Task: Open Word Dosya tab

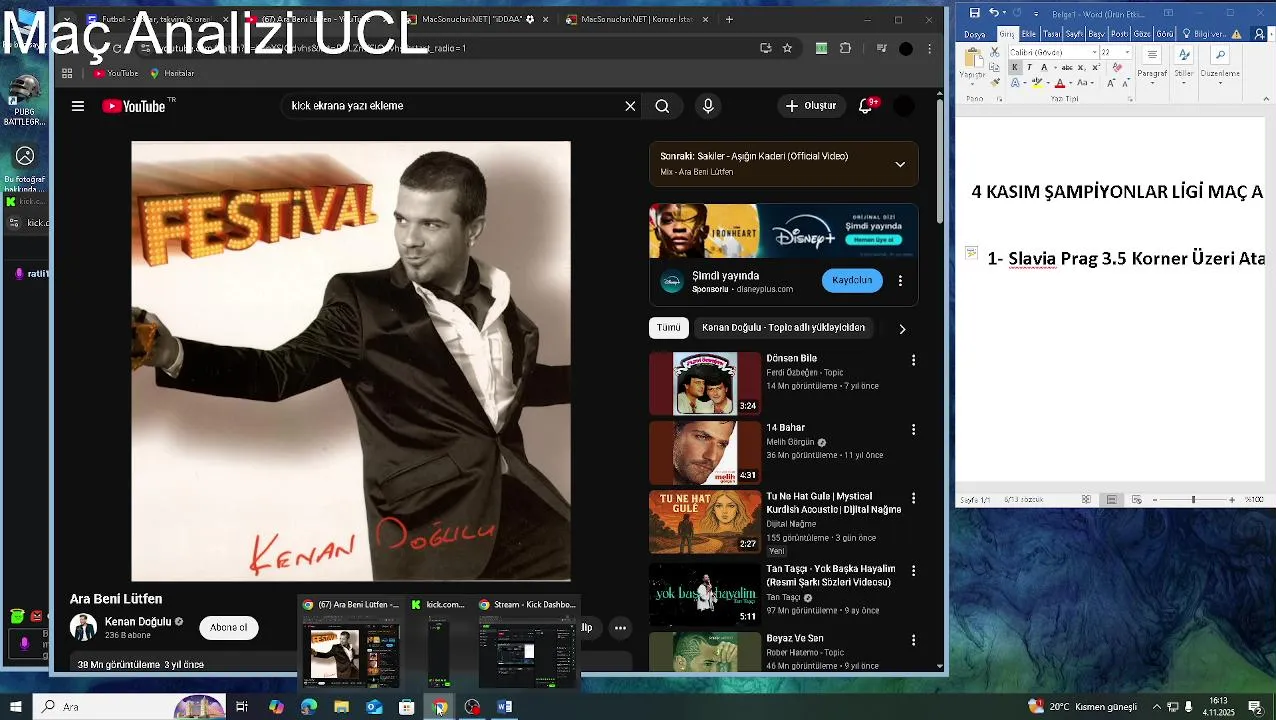Action: 975,34
